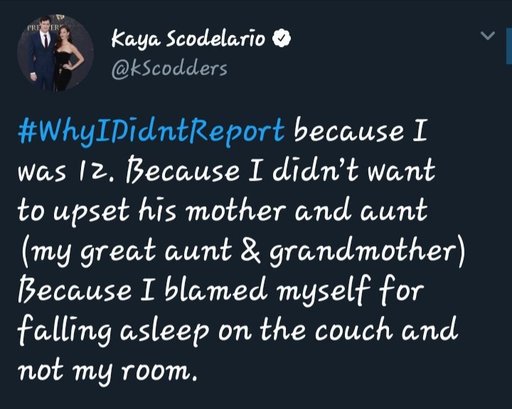Click the man in the avatar photo
Viewport: 512px width, 409px height.
(x=41, y=53)
